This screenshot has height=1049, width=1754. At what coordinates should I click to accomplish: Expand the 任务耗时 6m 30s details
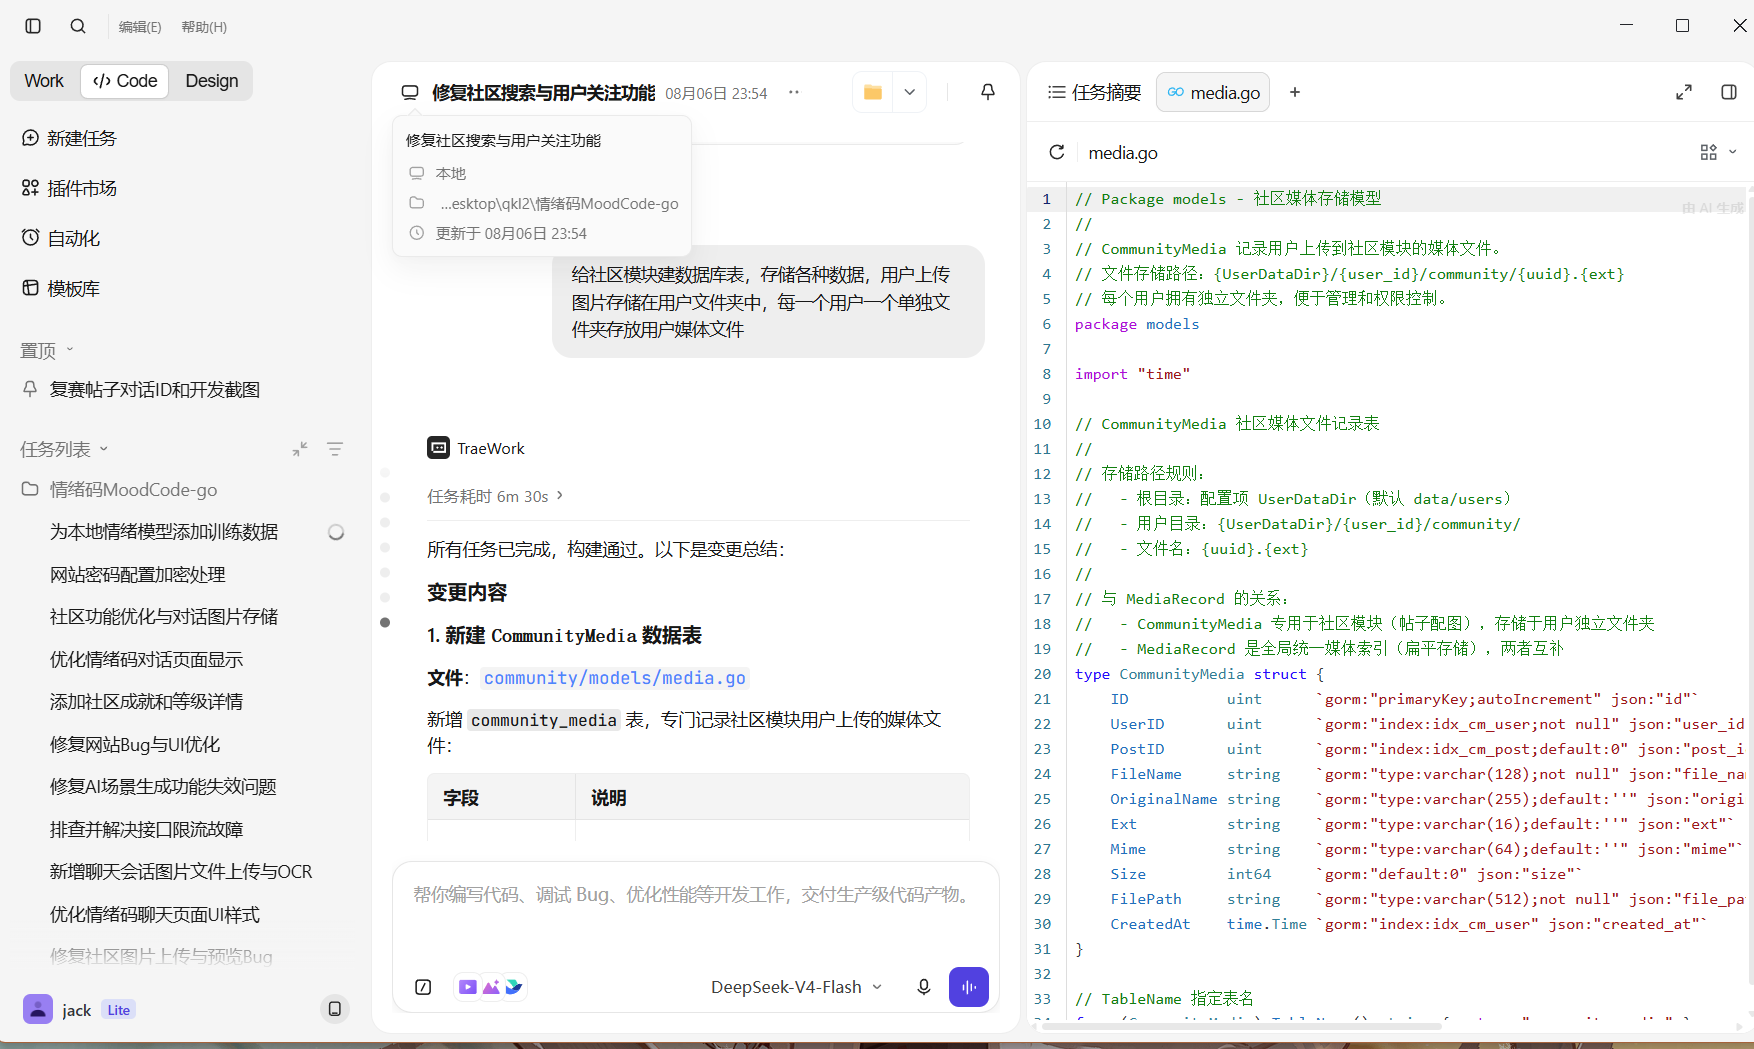pyautogui.click(x=496, y=496)
